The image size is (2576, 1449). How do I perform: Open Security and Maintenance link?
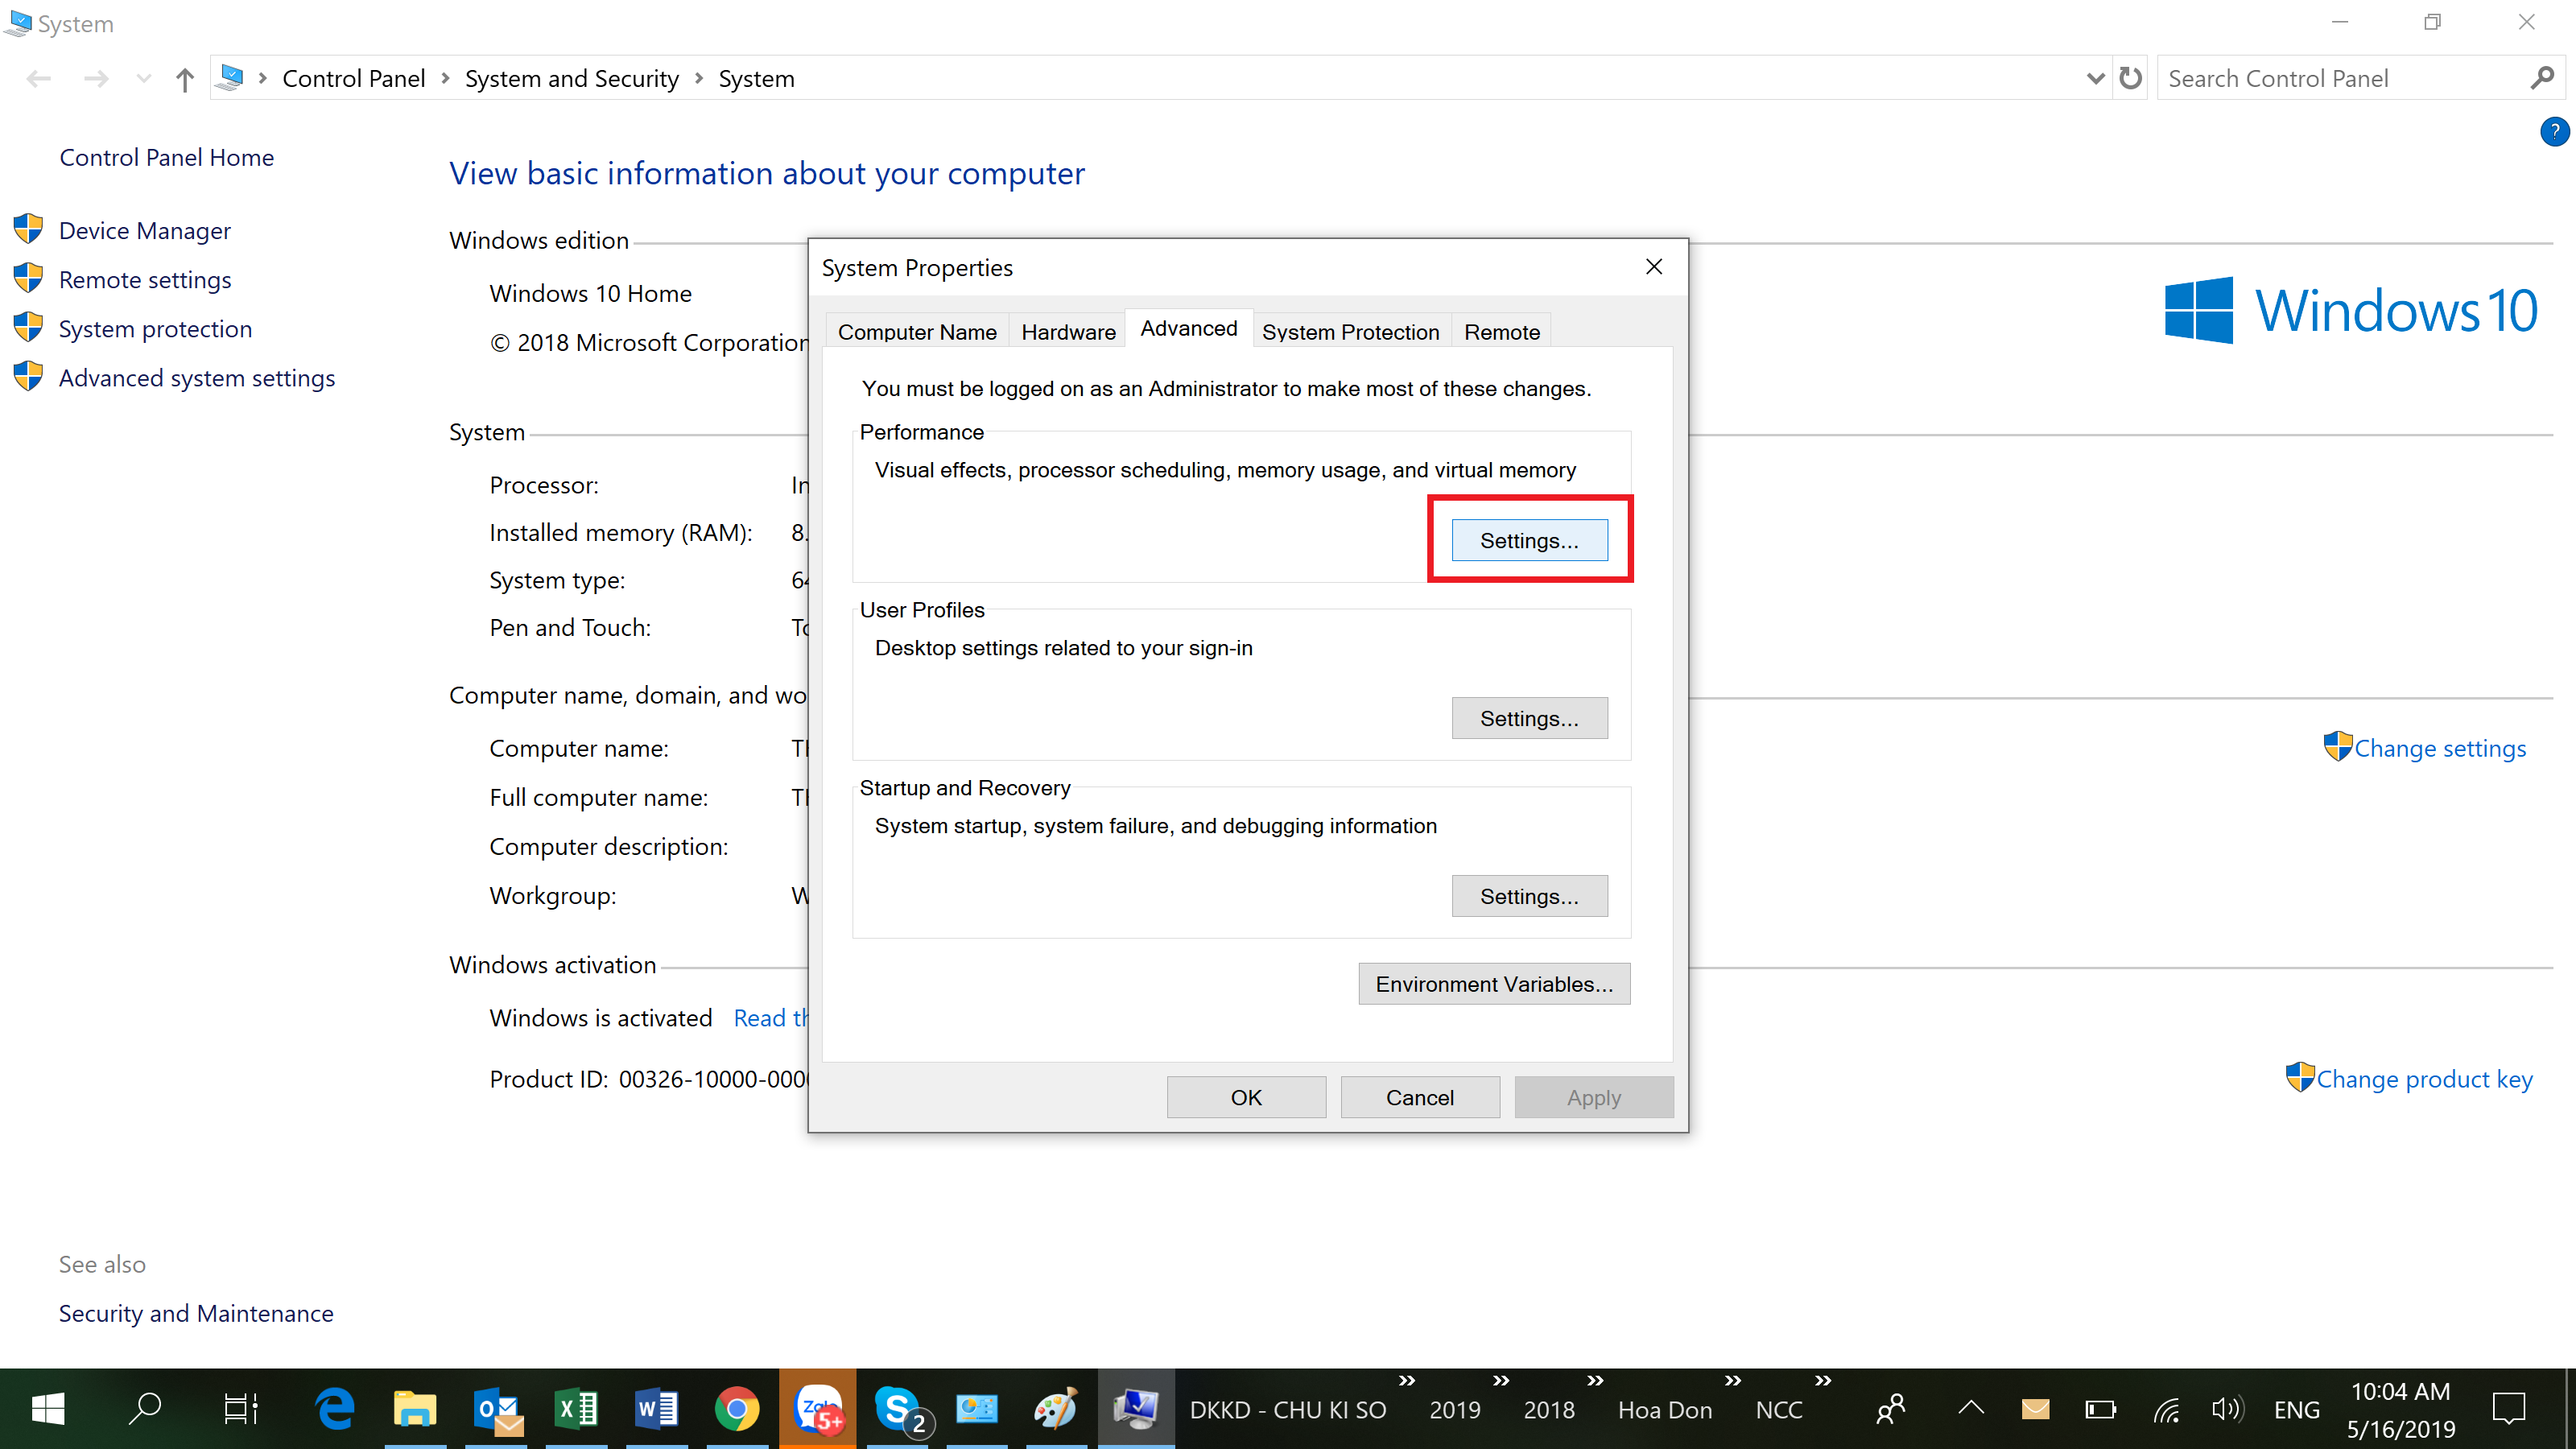[196, 1313]
